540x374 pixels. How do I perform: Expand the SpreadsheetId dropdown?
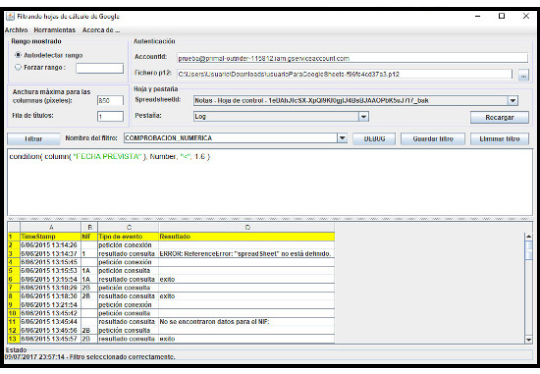coord(513,101)
